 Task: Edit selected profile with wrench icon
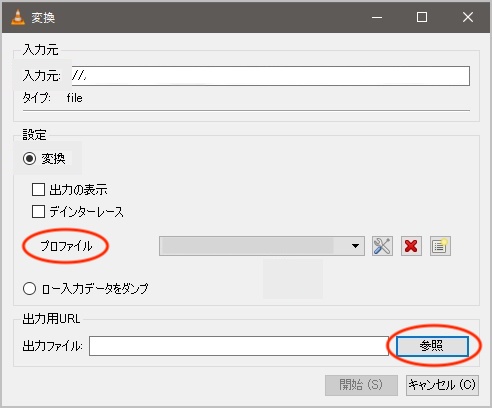[382, 246]
